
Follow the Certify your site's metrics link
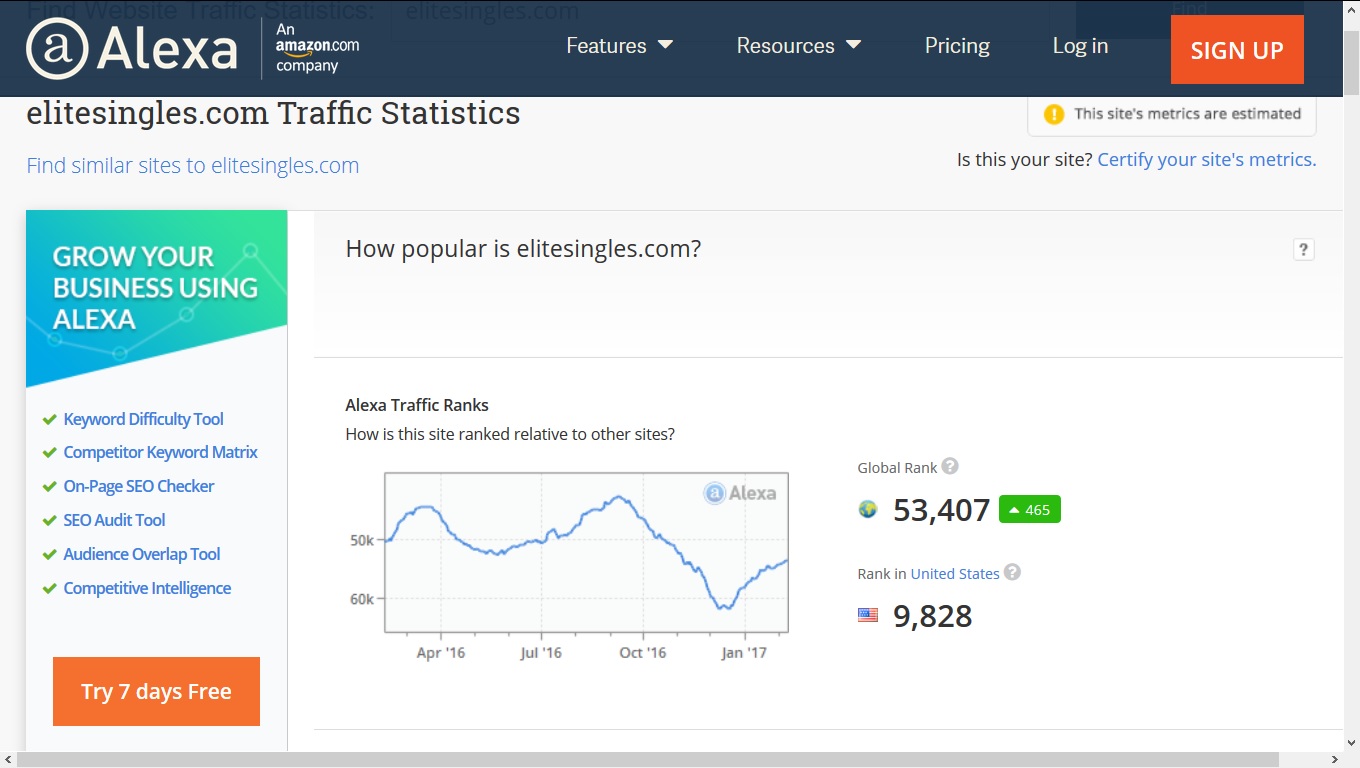click(x=1206, y=160)
